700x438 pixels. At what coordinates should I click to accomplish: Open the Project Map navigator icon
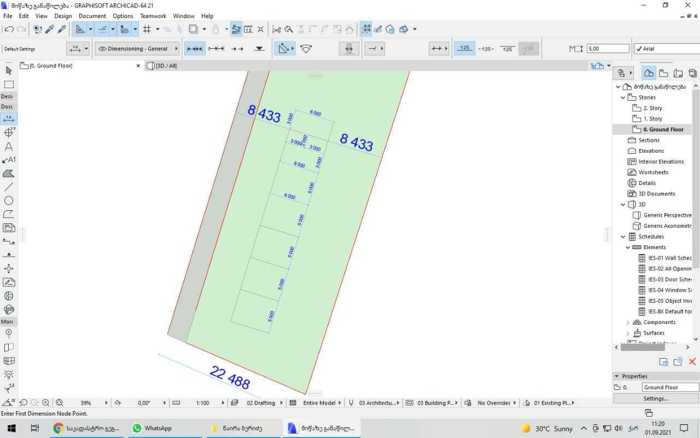click(x=649, y=73)
